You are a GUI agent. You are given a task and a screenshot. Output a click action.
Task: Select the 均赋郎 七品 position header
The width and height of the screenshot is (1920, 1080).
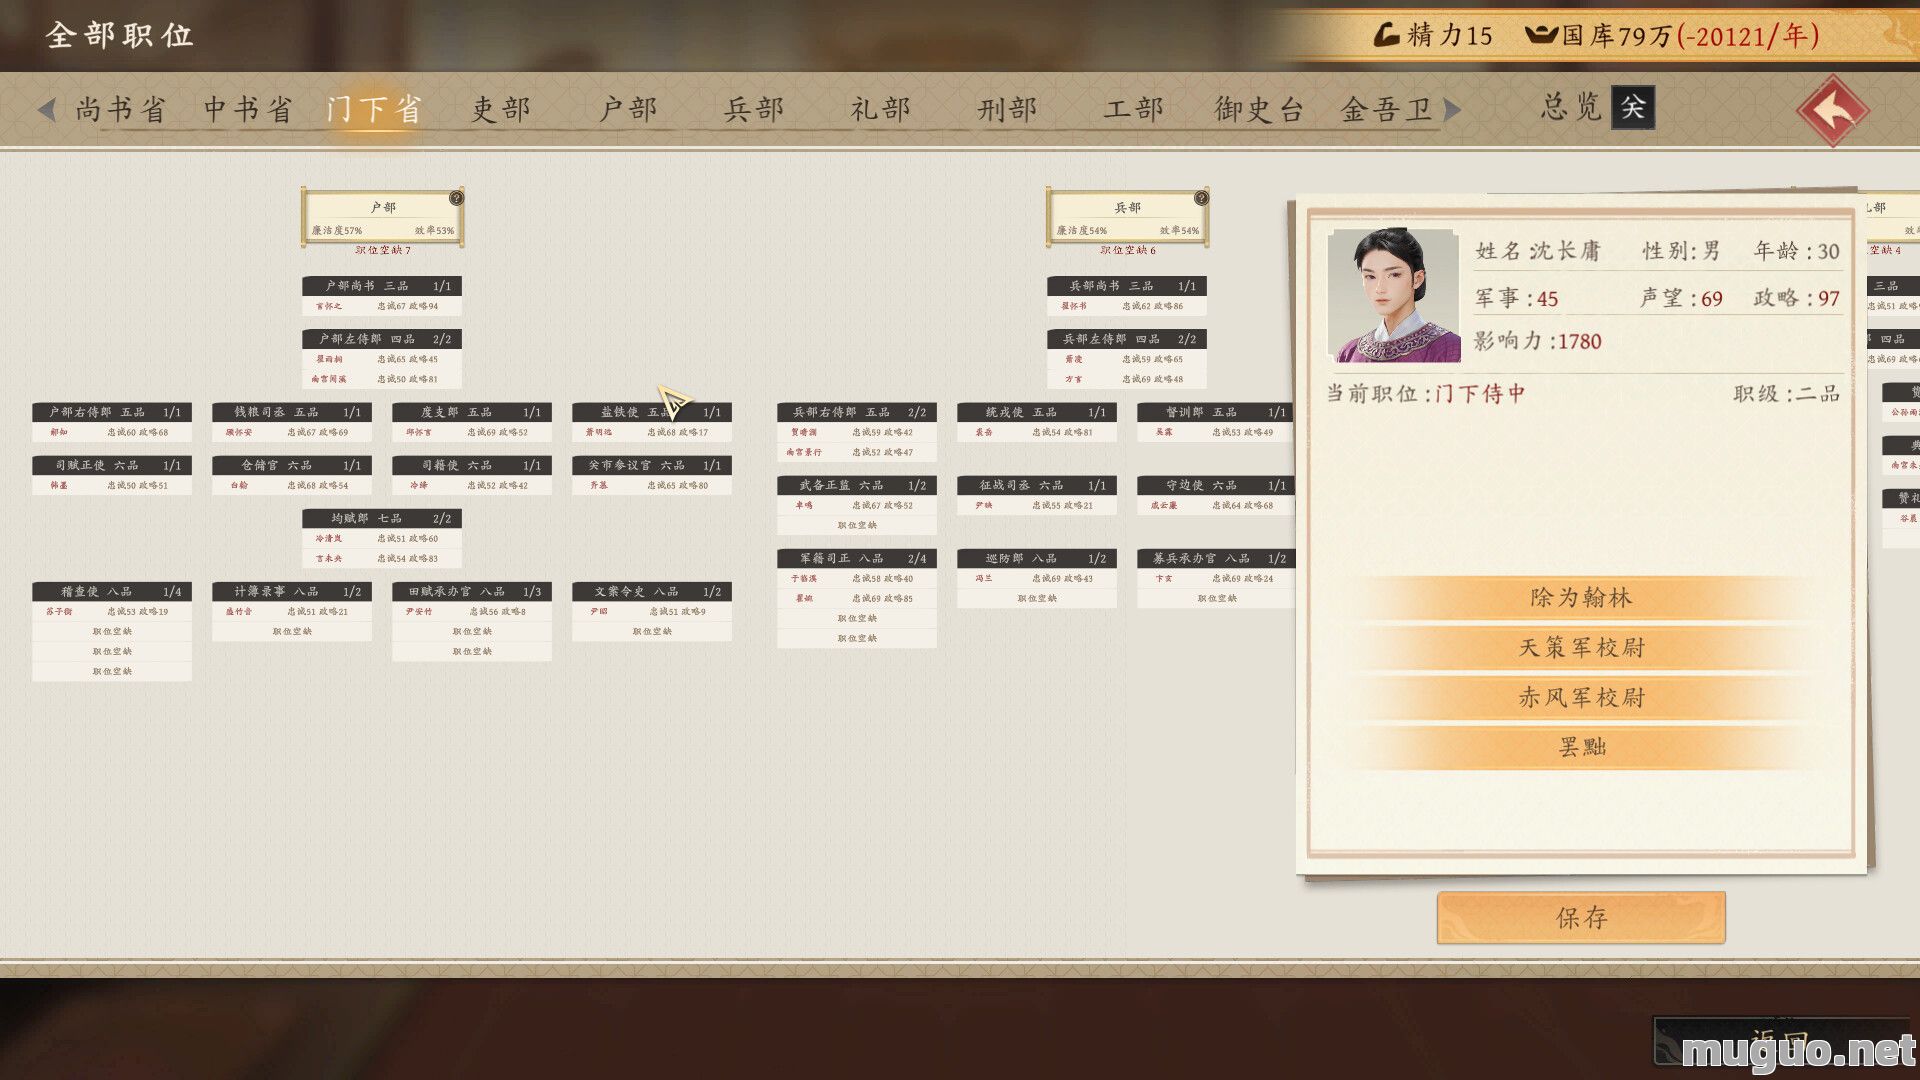[x=382, y=518]
